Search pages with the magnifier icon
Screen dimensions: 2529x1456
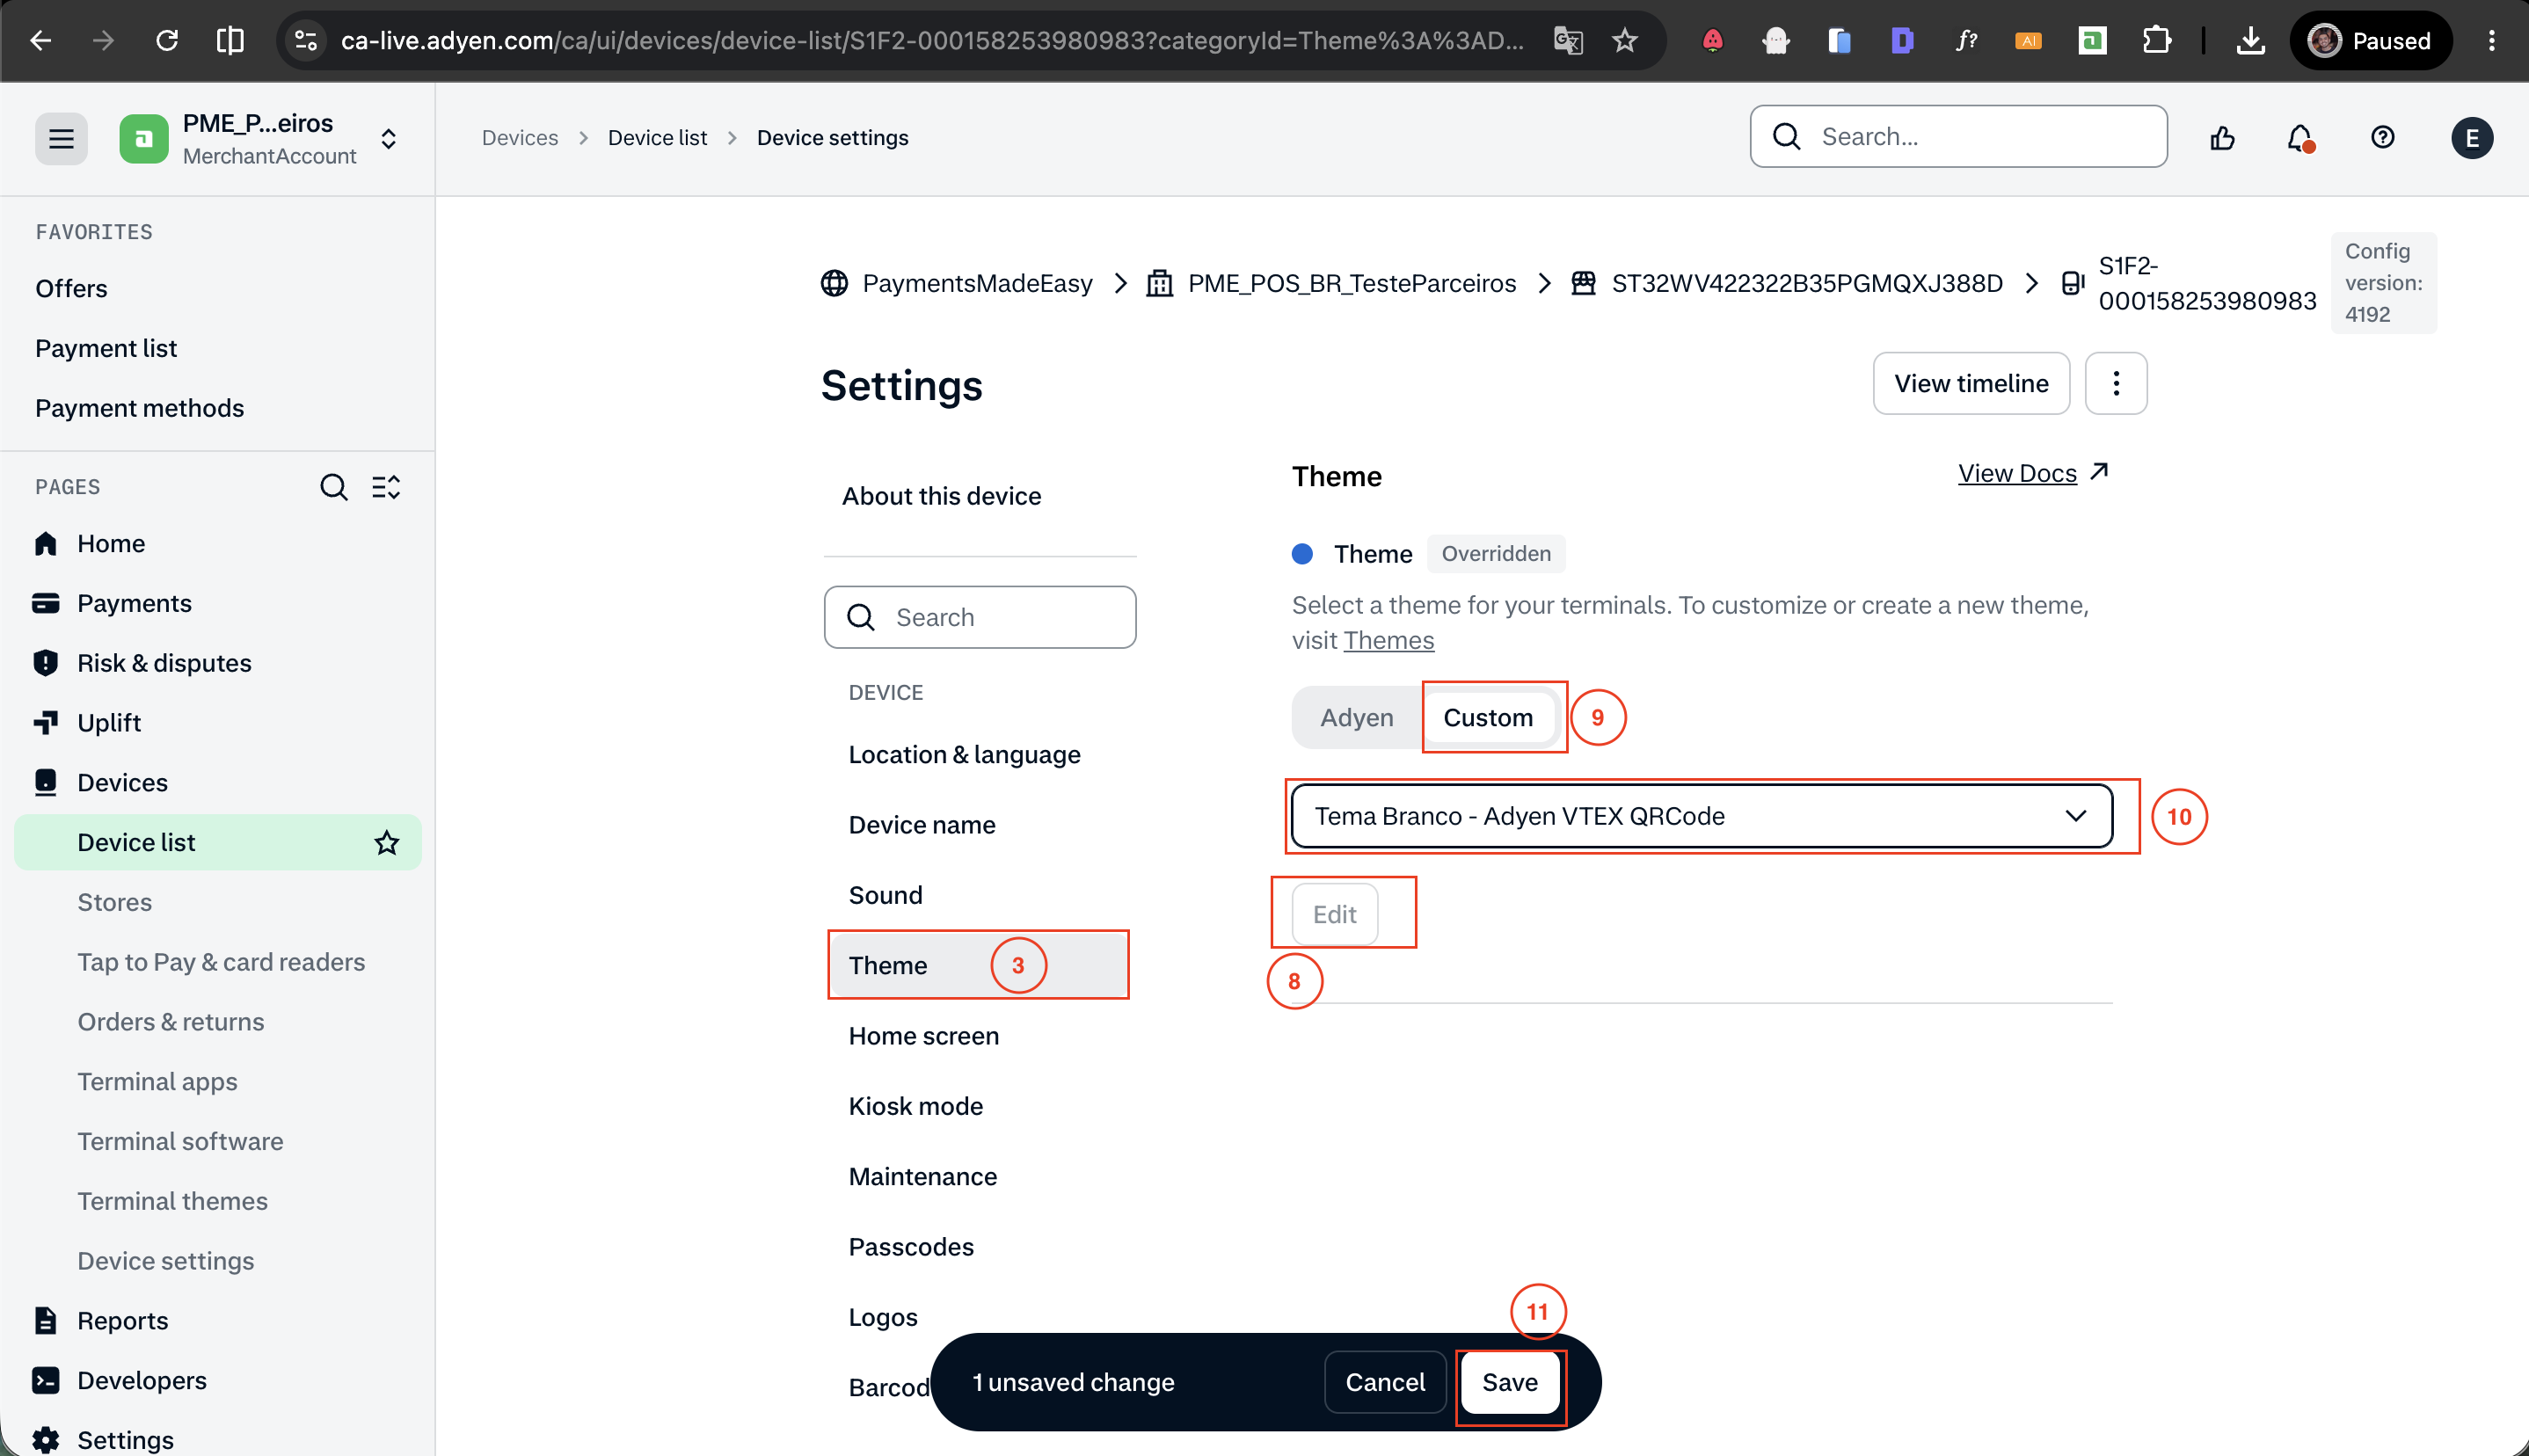click(334, 488)
